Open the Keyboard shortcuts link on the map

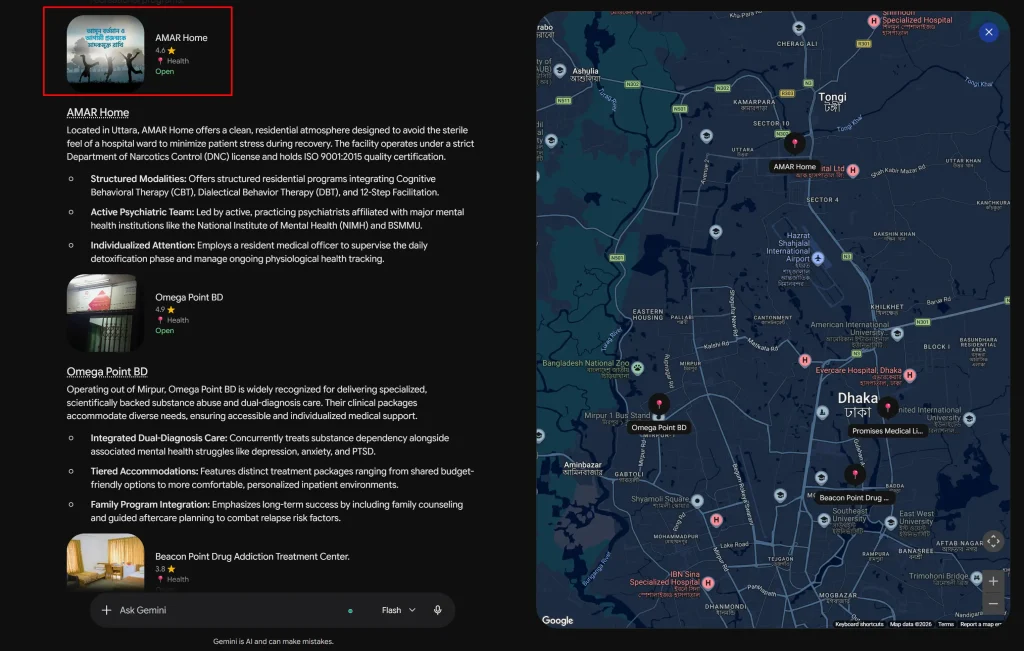859,624
